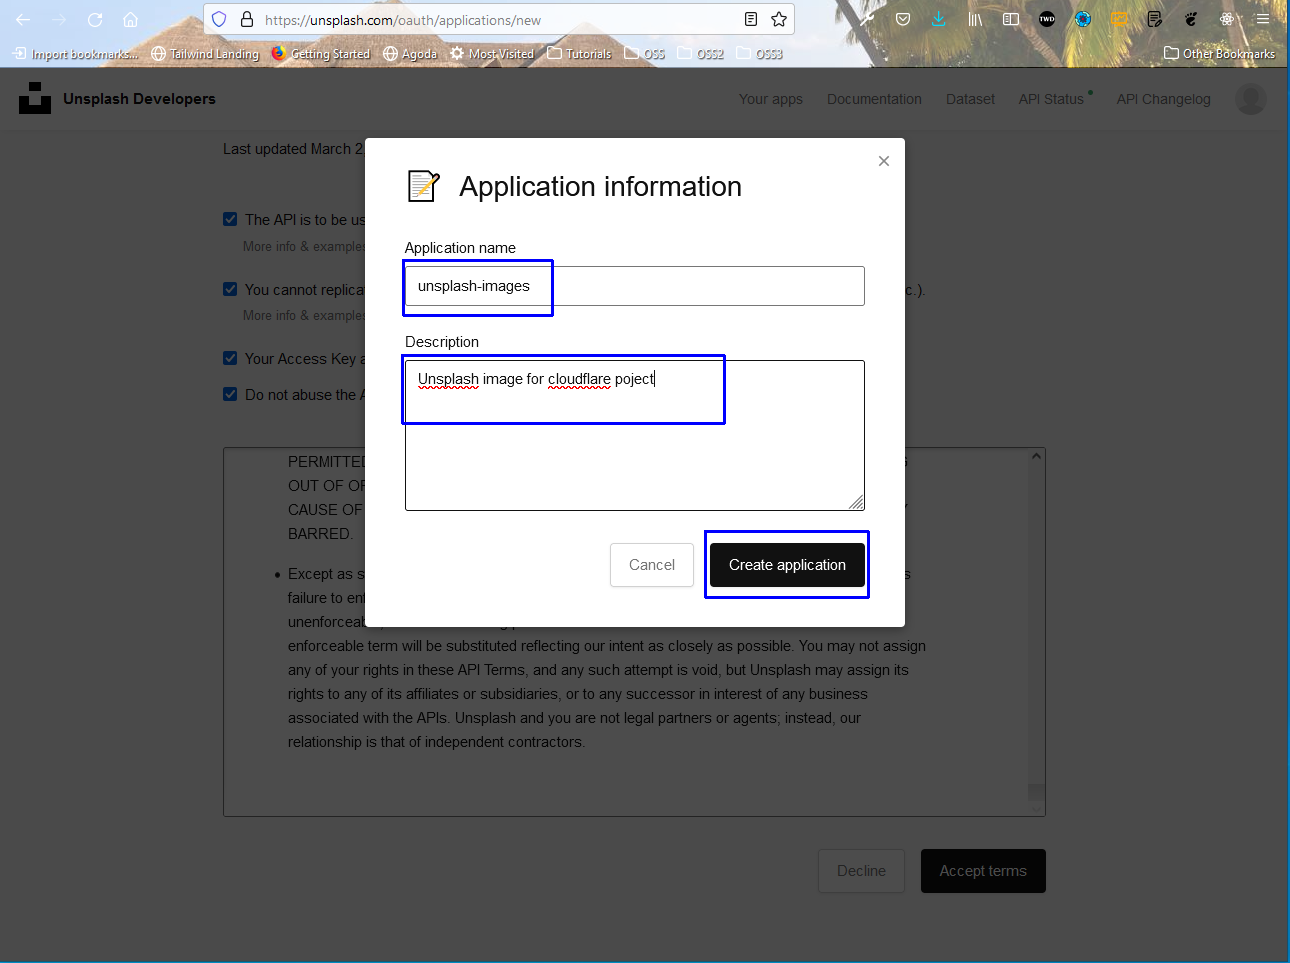This screenshot has height=963, width=1290.
Task: Click the Decline button
Action: coord(861,871)
